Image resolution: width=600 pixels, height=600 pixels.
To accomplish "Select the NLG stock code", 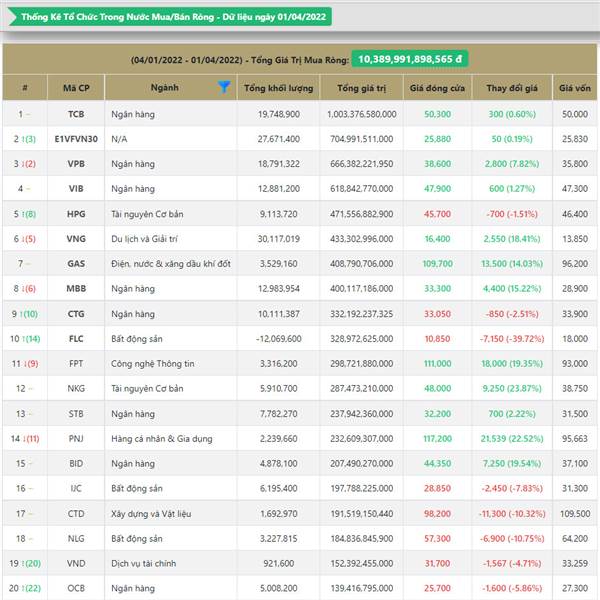I will tap(76, 538).
